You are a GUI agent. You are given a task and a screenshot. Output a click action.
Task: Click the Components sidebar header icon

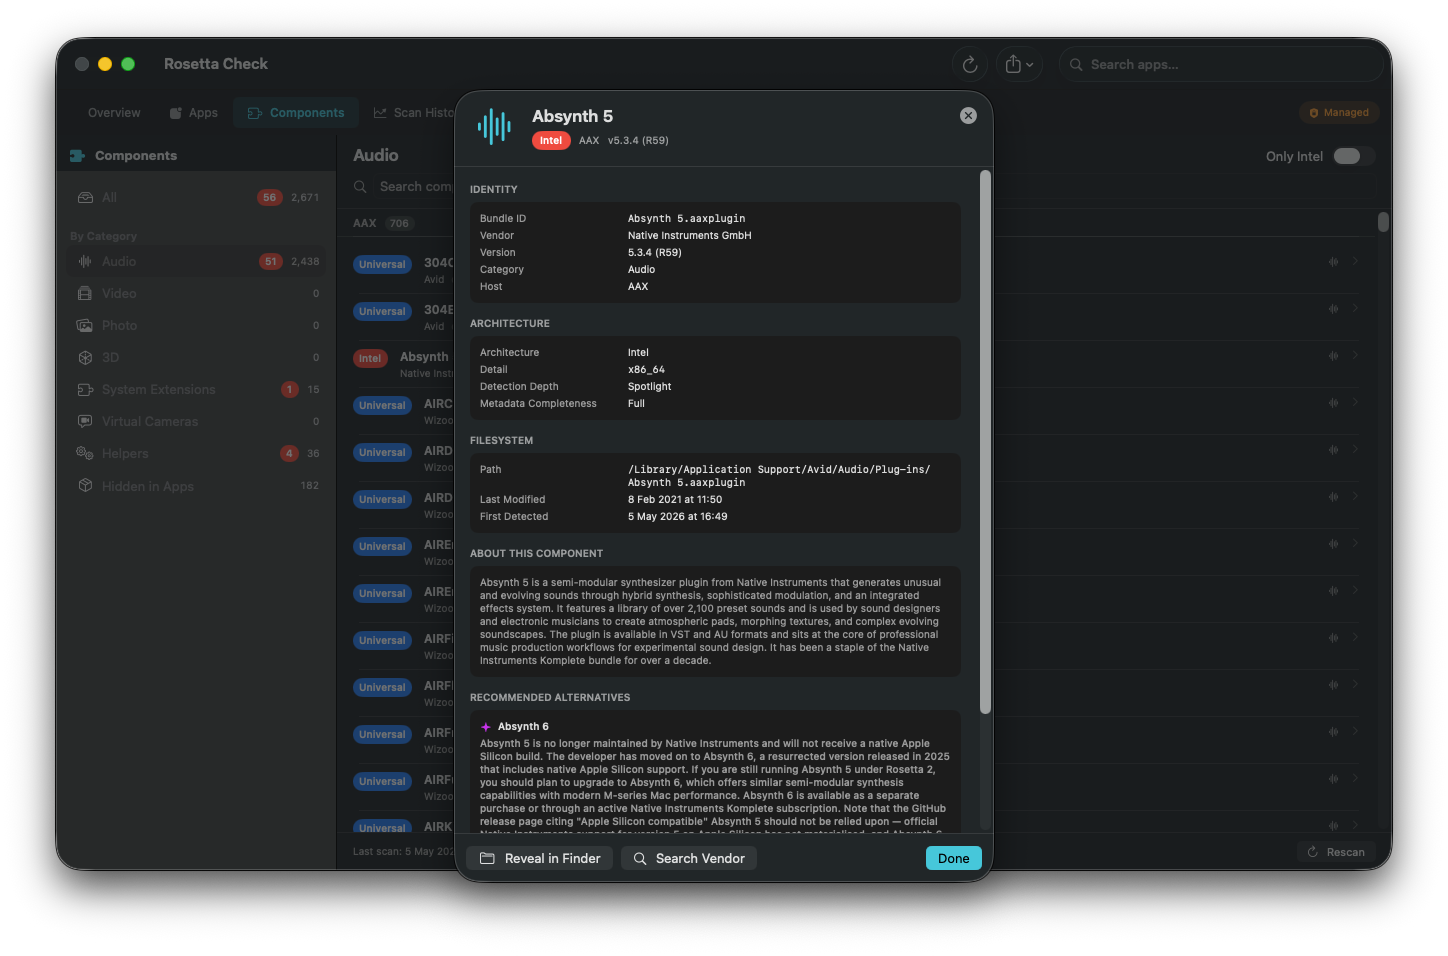77,156
